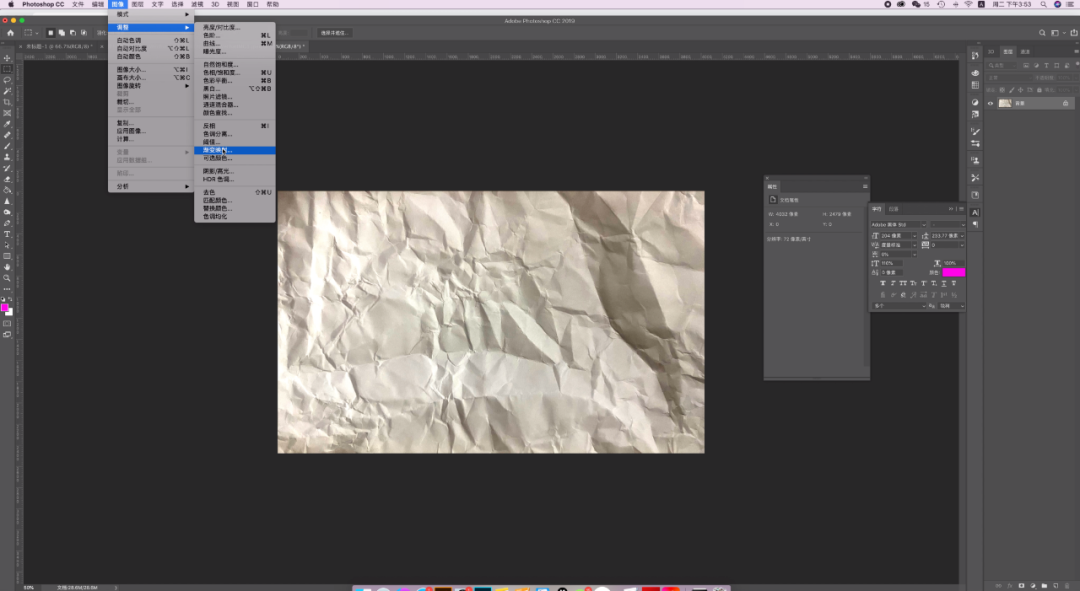This screenshot has width=1080, height=591.
Task: Click 图像大小 in the Image menu
Action: point(131,69)
